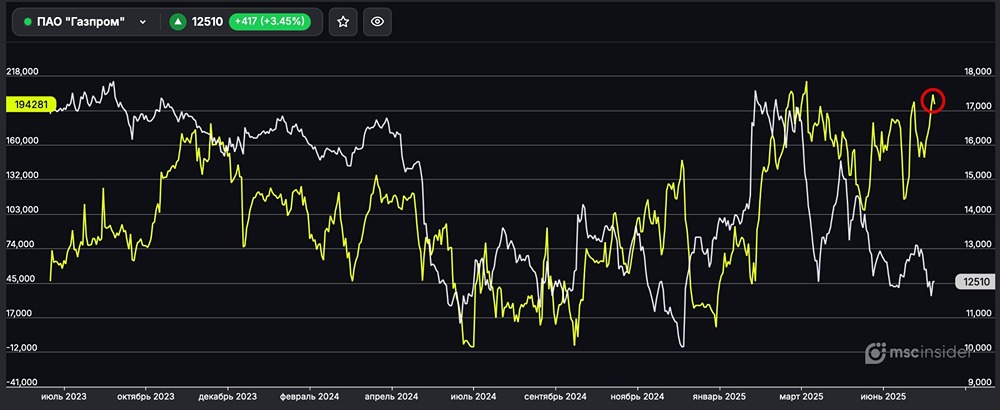Click the 74,000 left axis value
Viewport: 1000px width, 410px height.
[x=22, y=245]
